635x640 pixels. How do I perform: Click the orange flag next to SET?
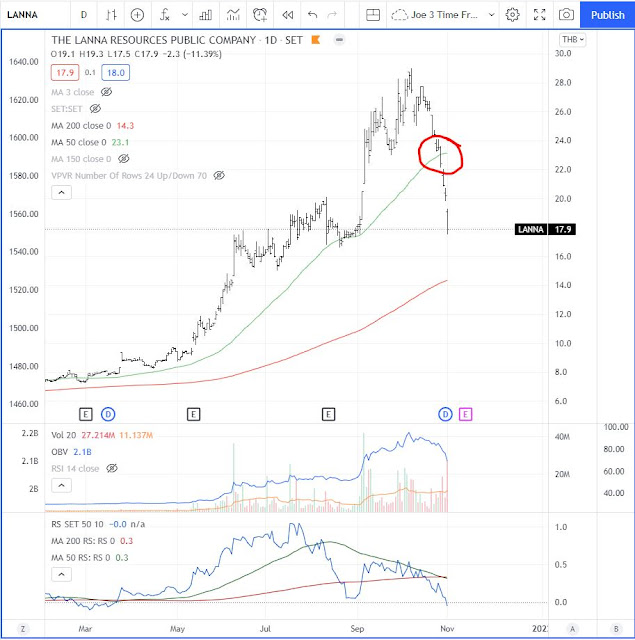[315, 40]
